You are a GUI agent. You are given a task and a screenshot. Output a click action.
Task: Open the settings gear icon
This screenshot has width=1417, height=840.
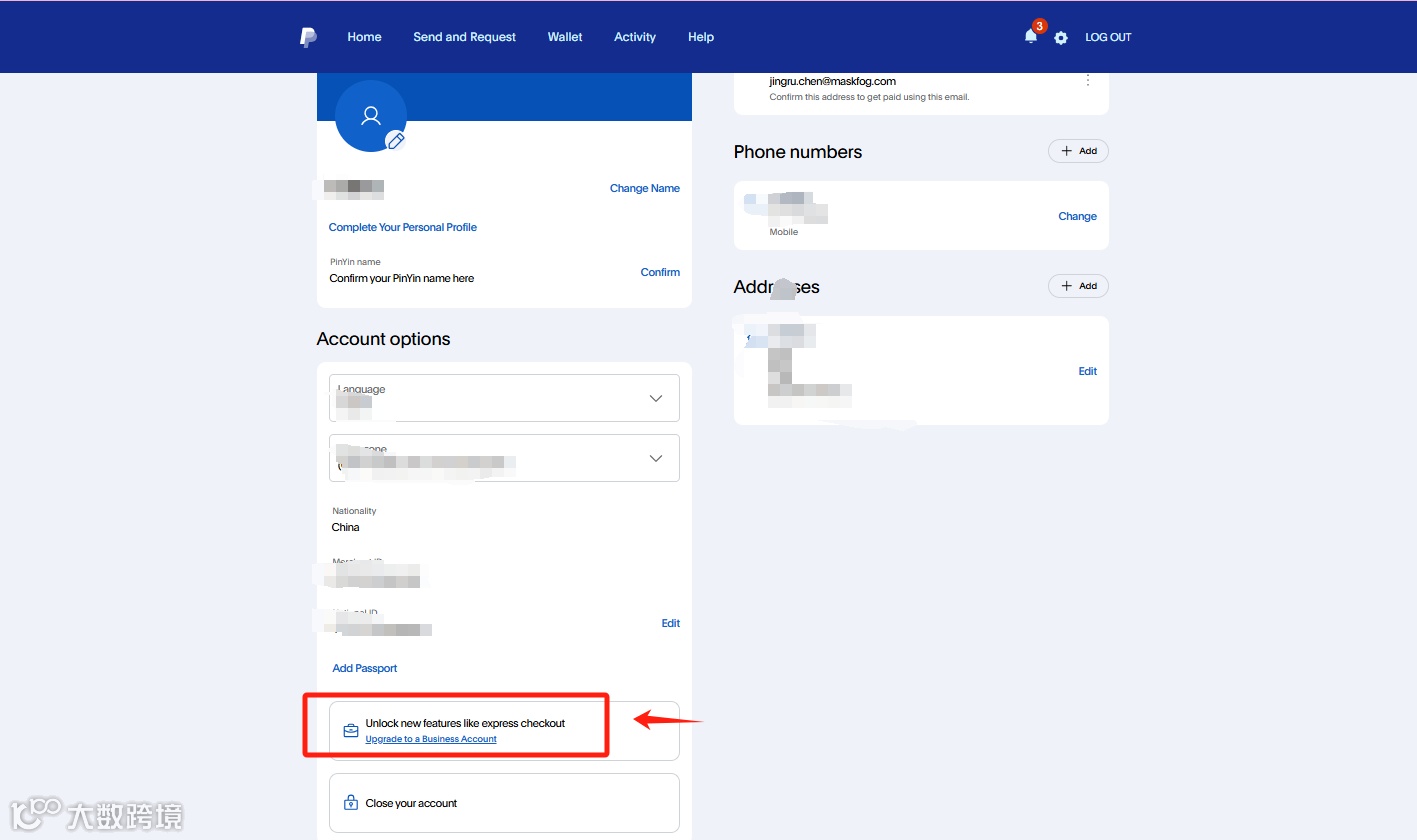[x=1061, y=38]
